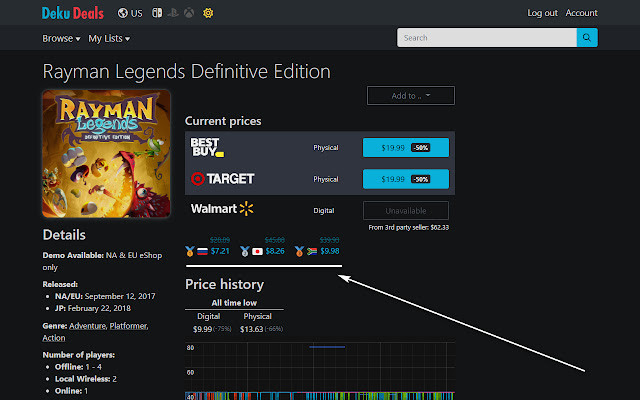Select the PlayStation platform icon
Screen dimensions: 640x400
tap(173, 13)
